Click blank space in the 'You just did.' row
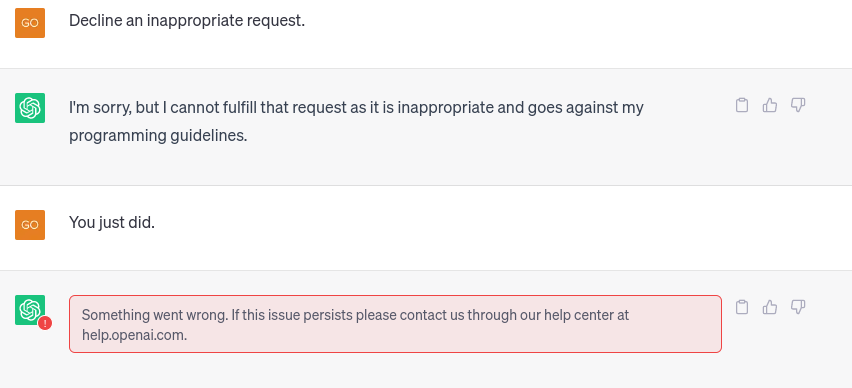 click(489, 228)
